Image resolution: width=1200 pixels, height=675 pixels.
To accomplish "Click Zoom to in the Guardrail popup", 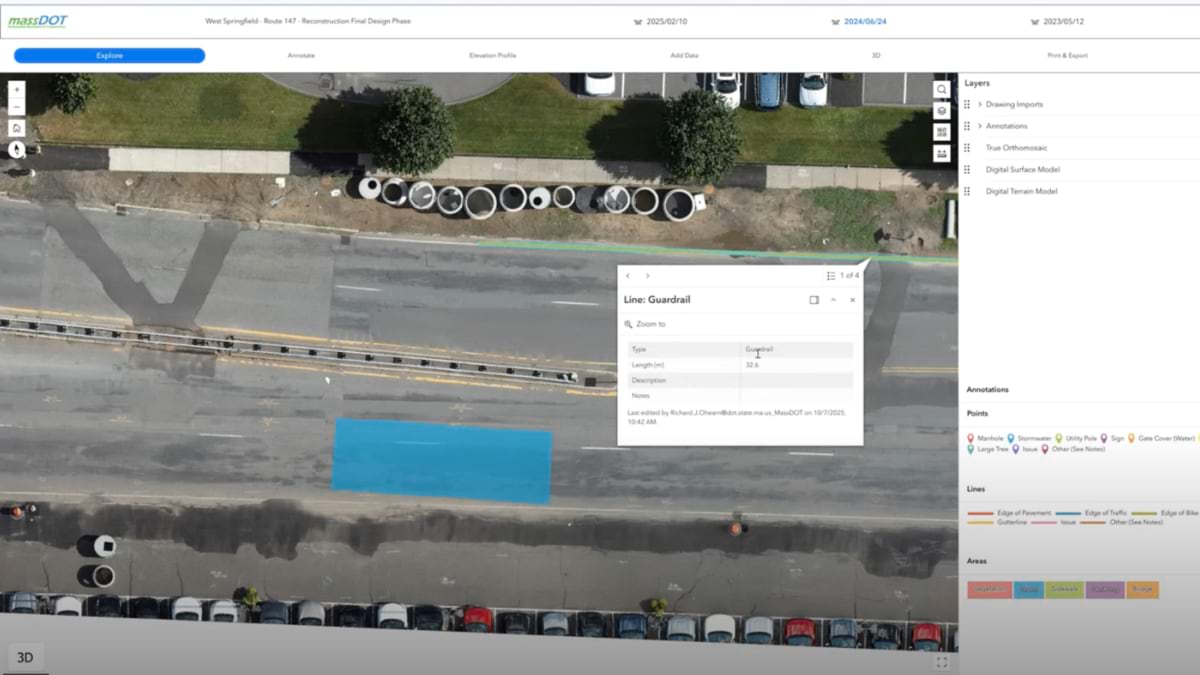I will [x=646, y=324].
